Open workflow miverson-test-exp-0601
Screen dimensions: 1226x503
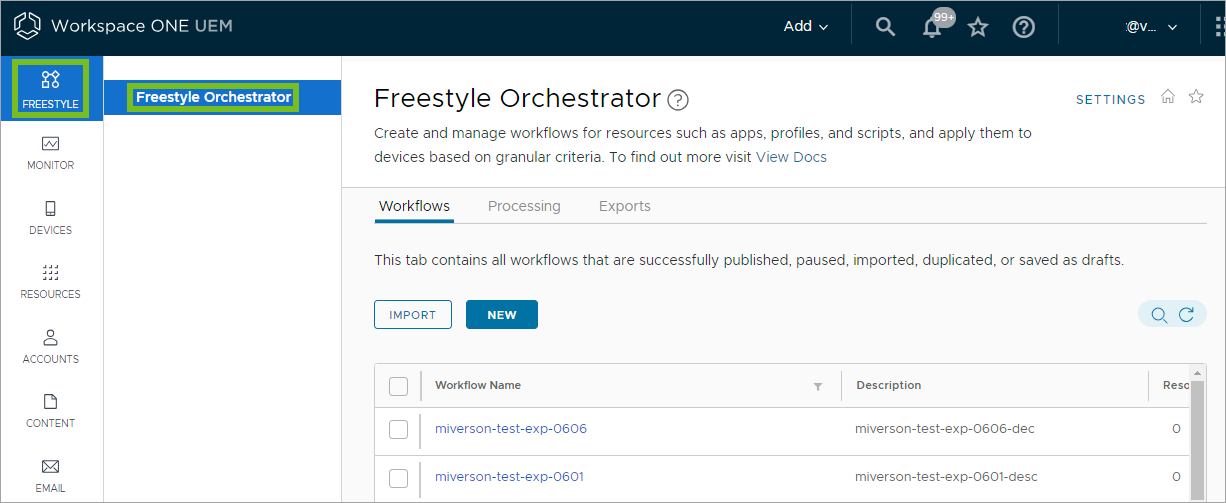click(x=509, y=477)
